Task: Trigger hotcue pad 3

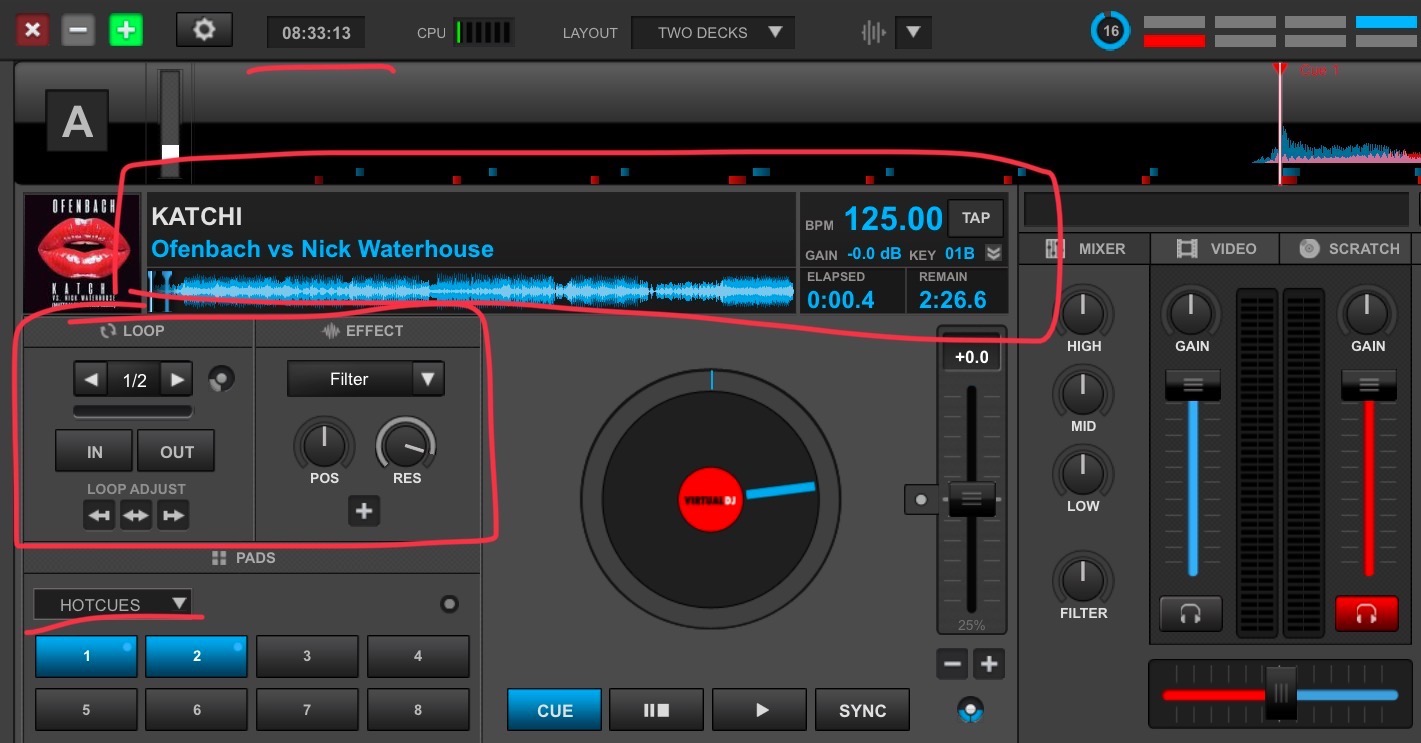Action: (x=307, y=656)
